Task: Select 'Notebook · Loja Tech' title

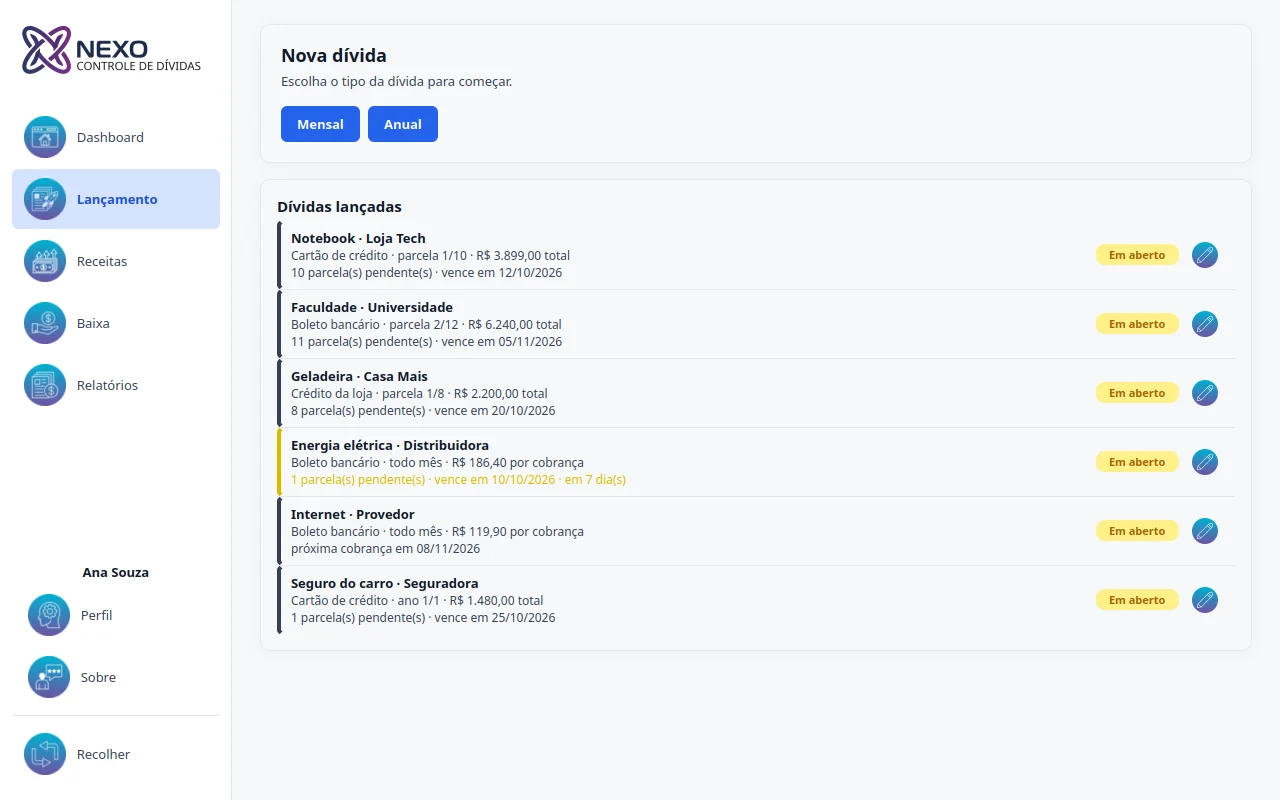Action: [358, 238]
